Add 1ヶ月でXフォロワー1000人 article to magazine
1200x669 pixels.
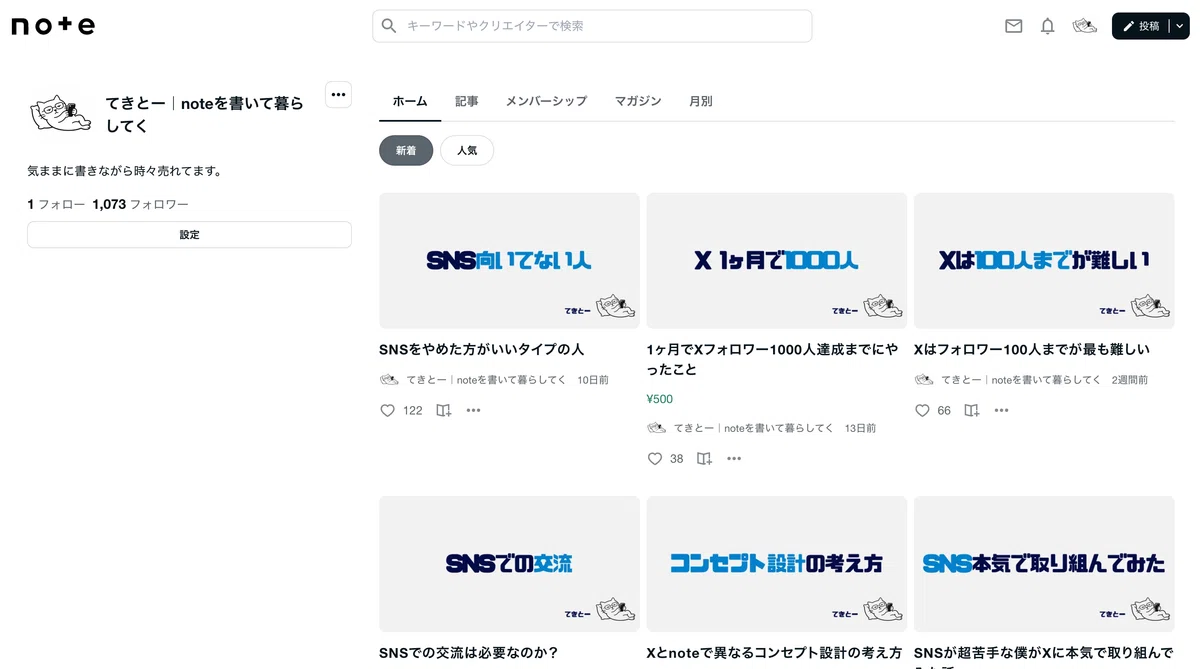click(704, 459)
